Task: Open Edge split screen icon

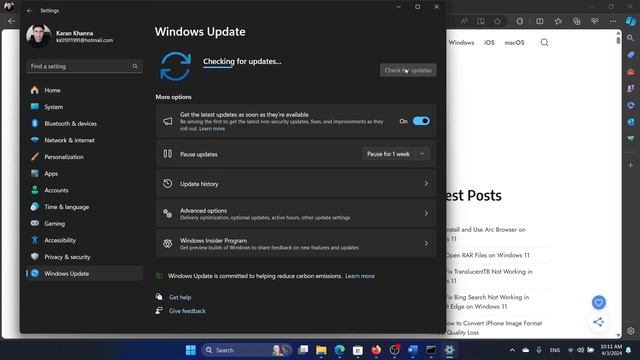Action: coord(540,21)
